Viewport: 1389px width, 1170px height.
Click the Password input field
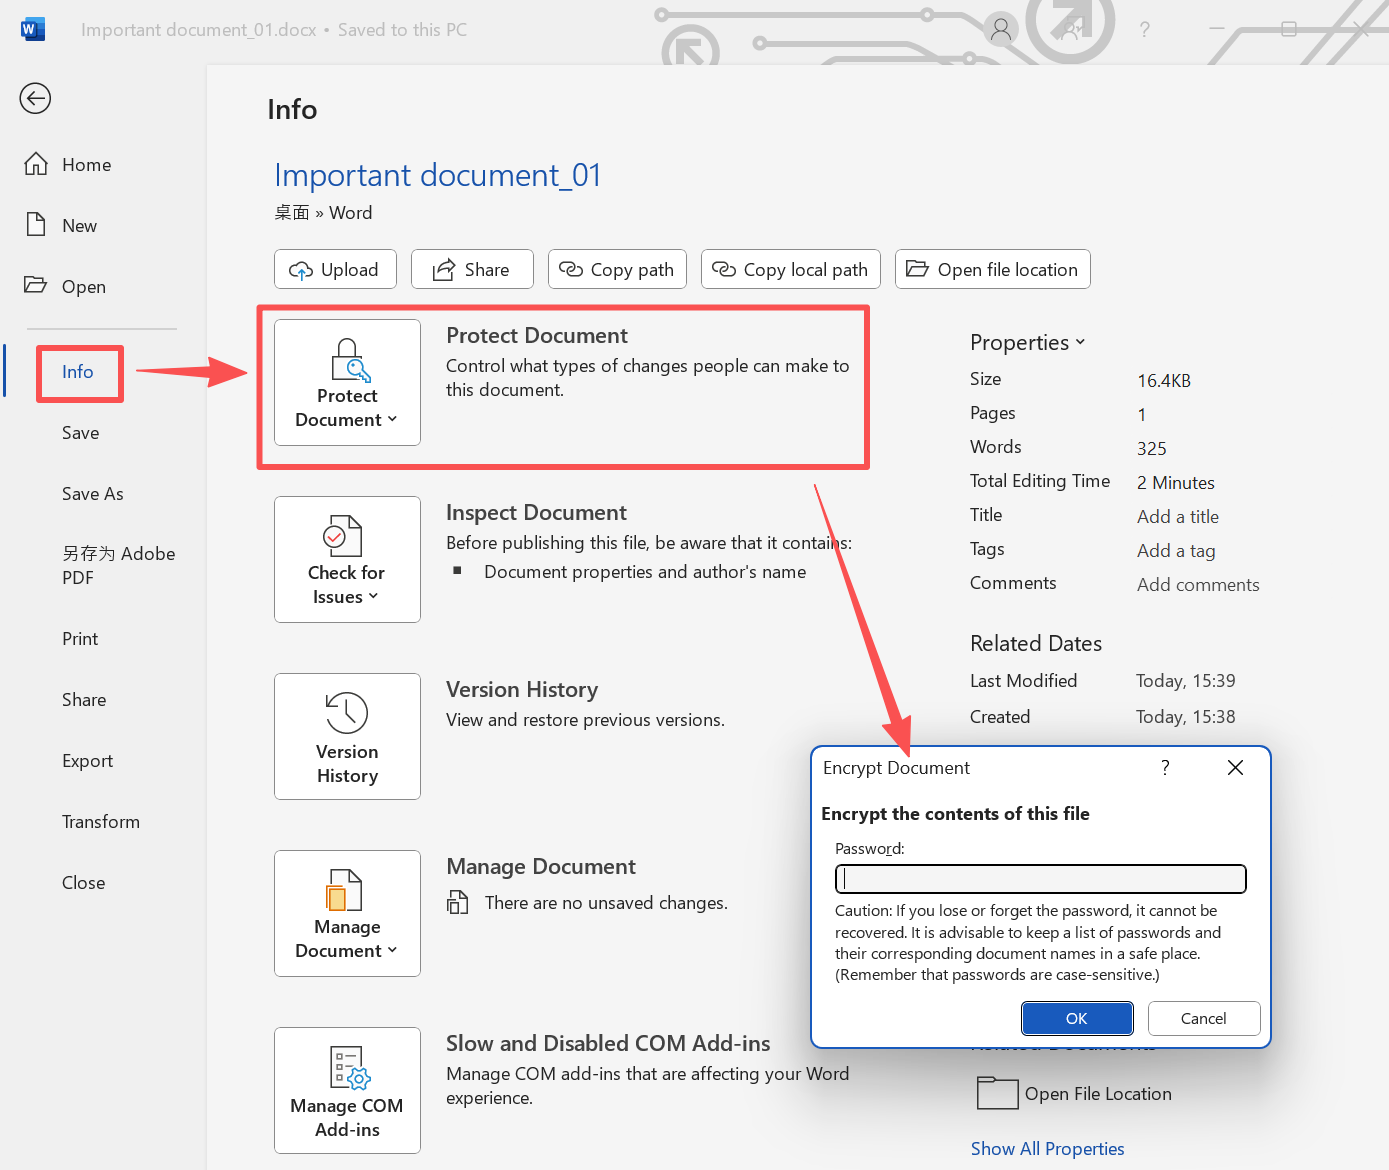[x=1040, y=879]
